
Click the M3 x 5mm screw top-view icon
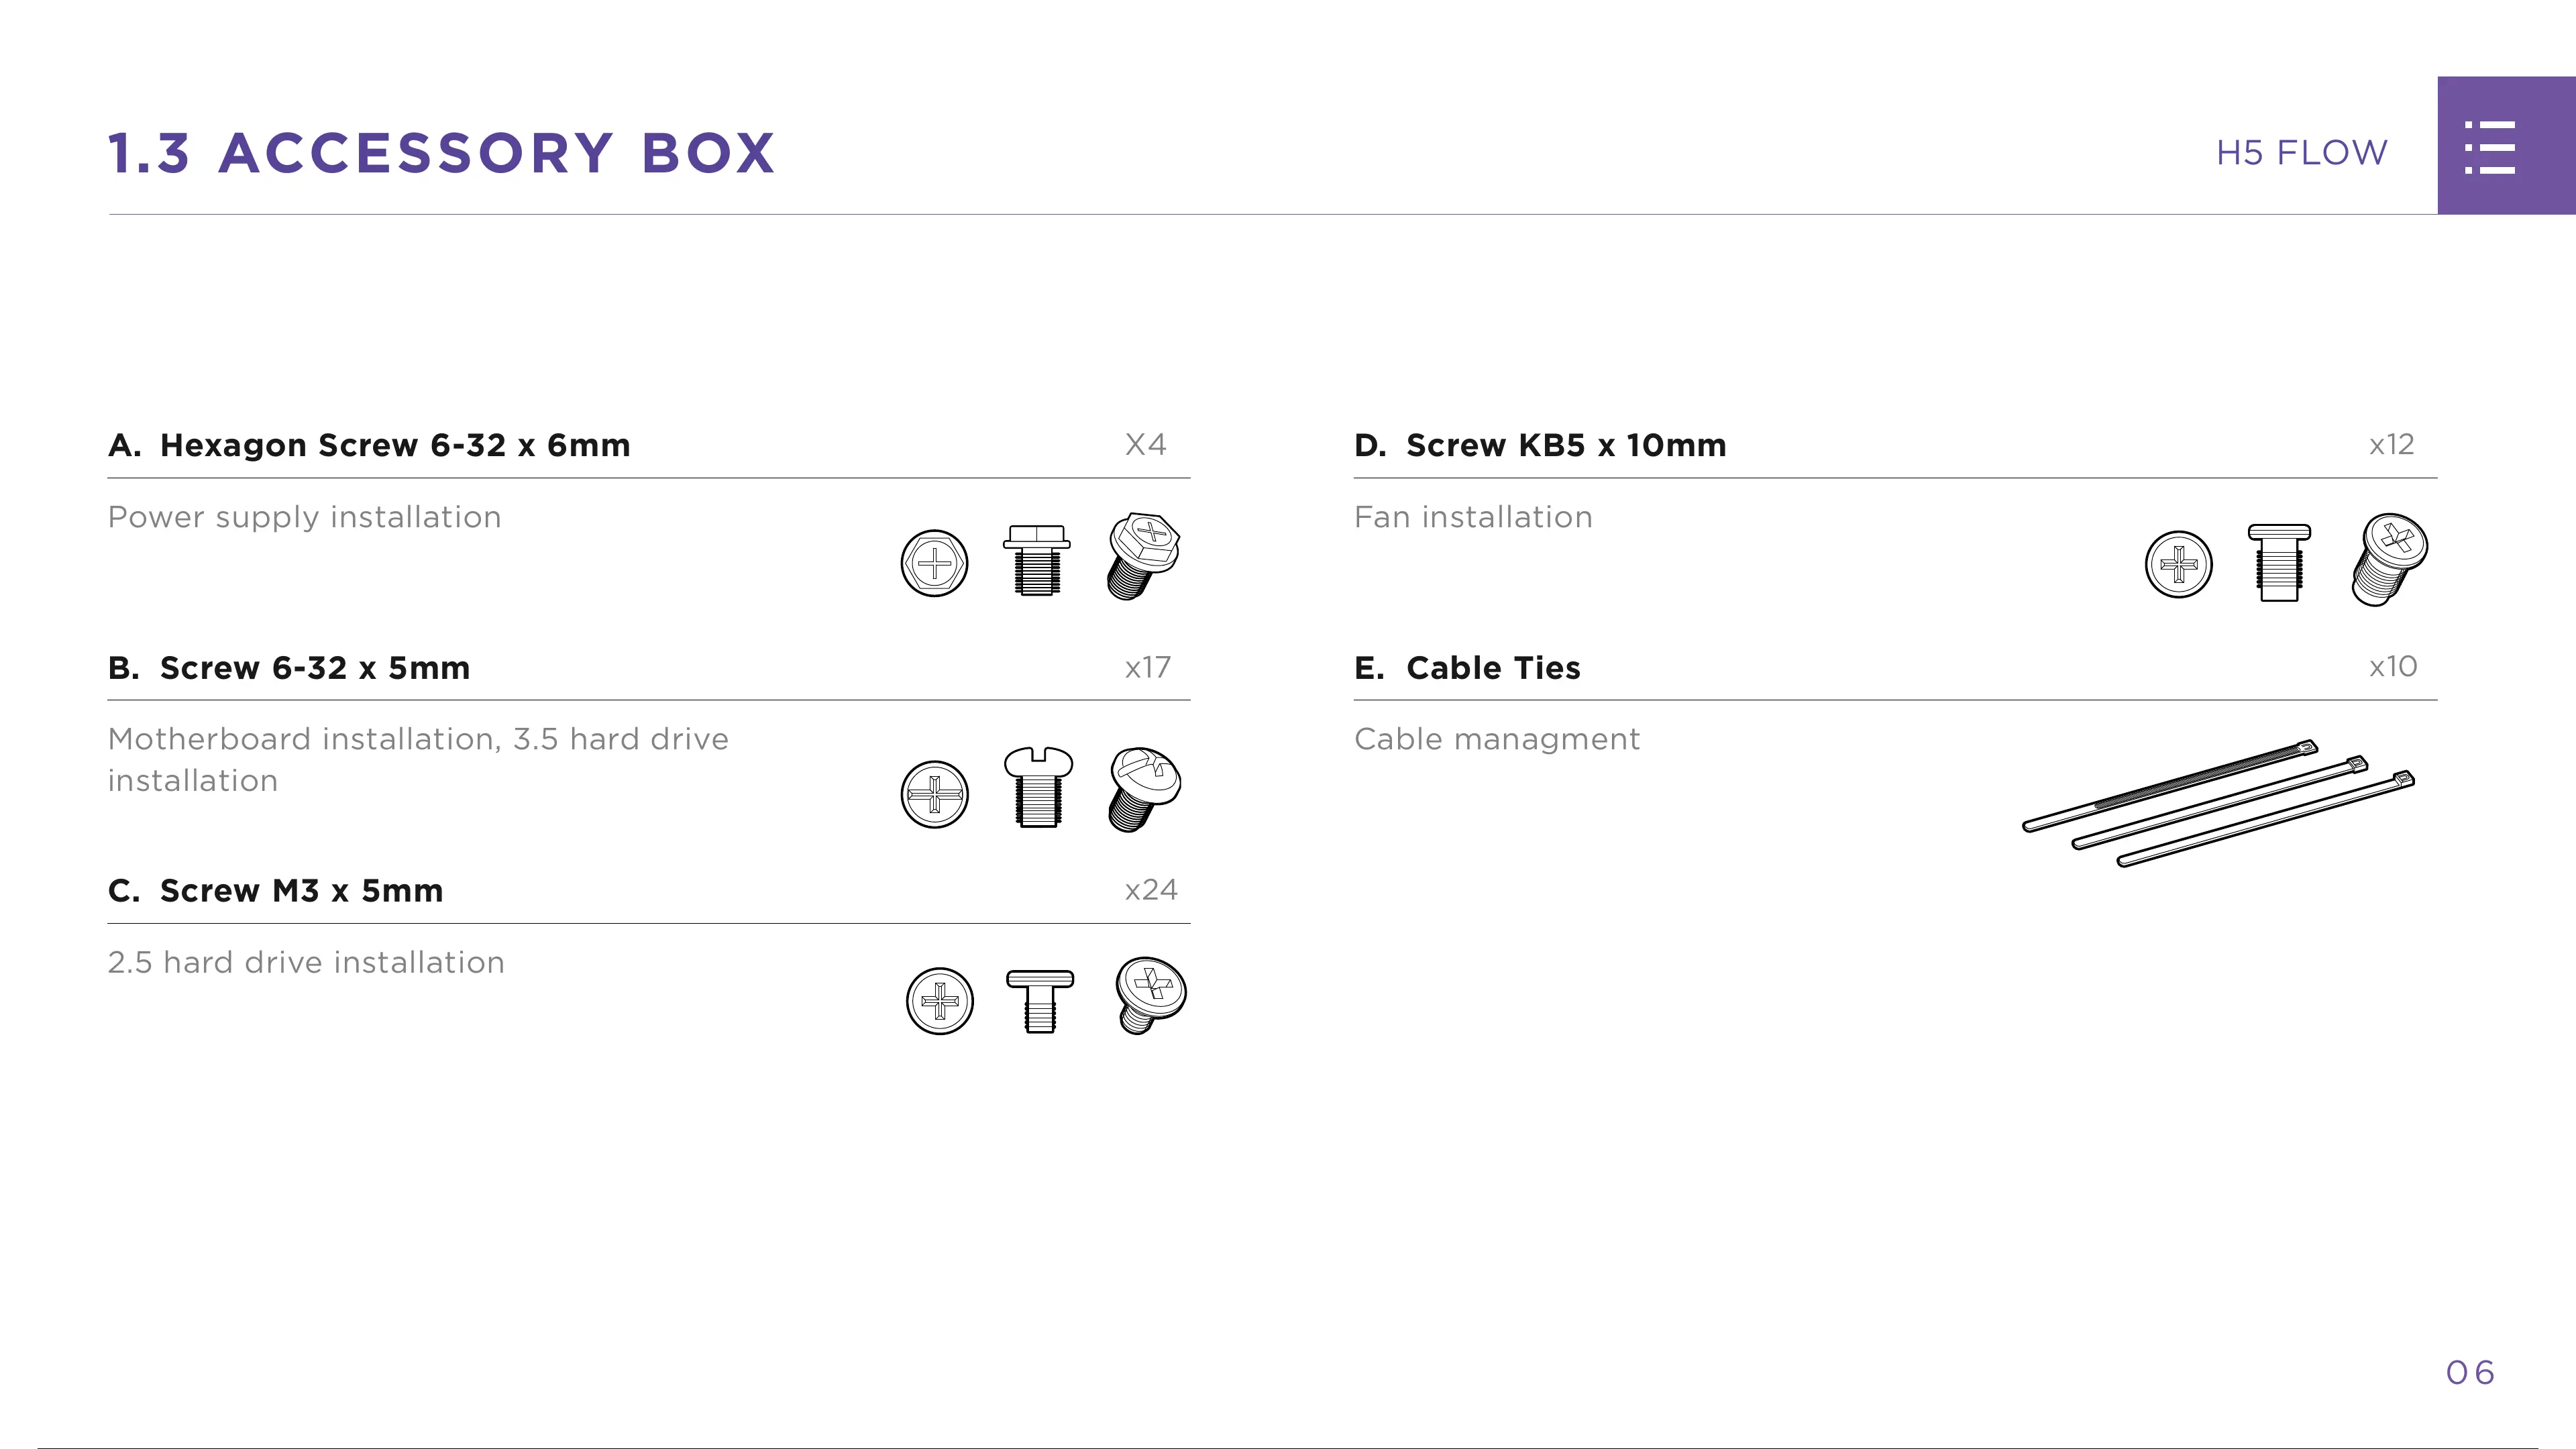pos(939,1001)
